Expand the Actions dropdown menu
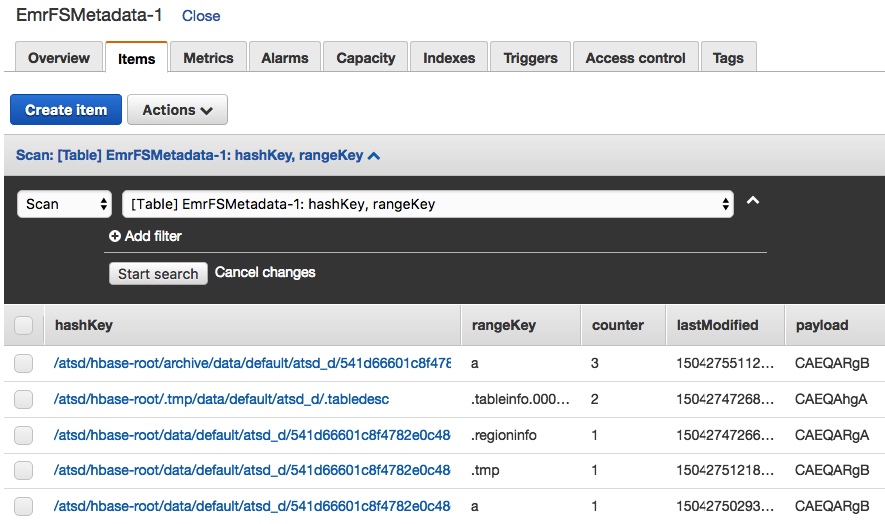885x524 pixels. [177, 110]
